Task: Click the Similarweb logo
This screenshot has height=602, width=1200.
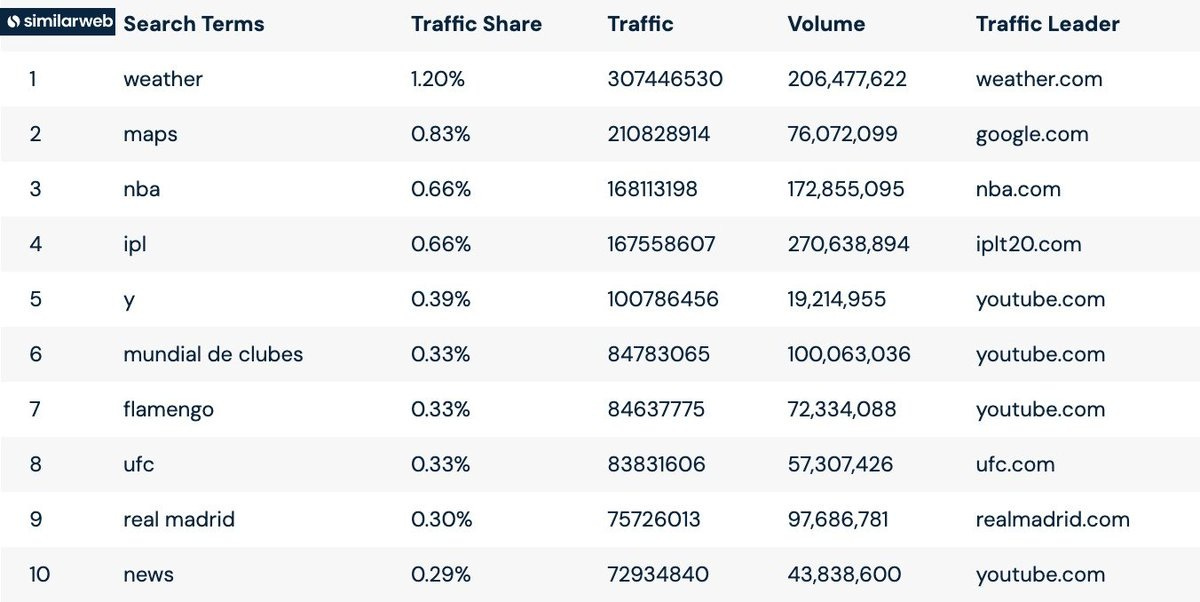Action: (x=59, y=19)
